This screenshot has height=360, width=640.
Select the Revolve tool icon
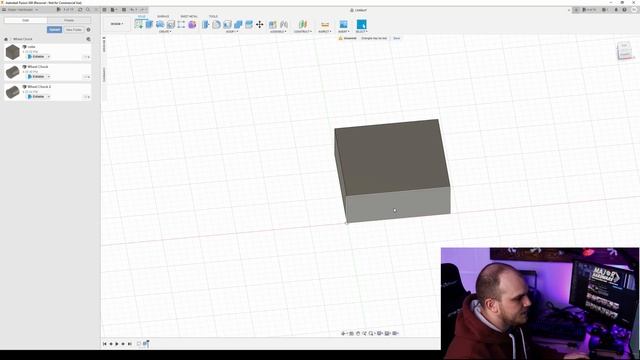[x=160, y=24]
